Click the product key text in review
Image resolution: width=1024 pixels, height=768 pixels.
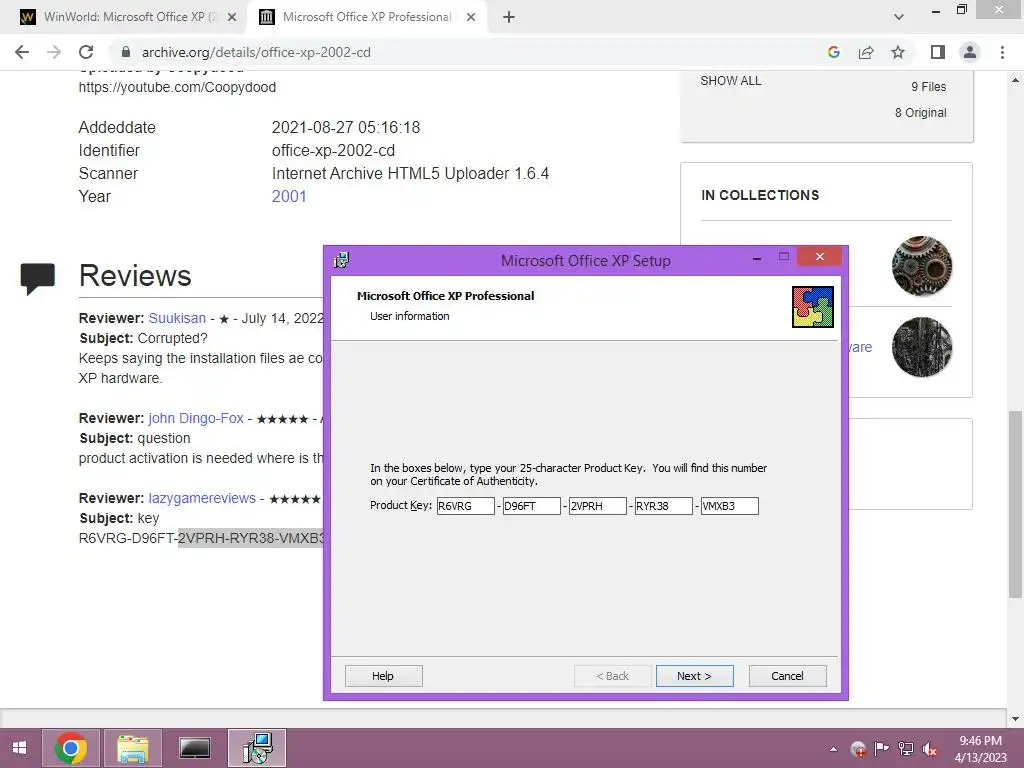point(201,539)
